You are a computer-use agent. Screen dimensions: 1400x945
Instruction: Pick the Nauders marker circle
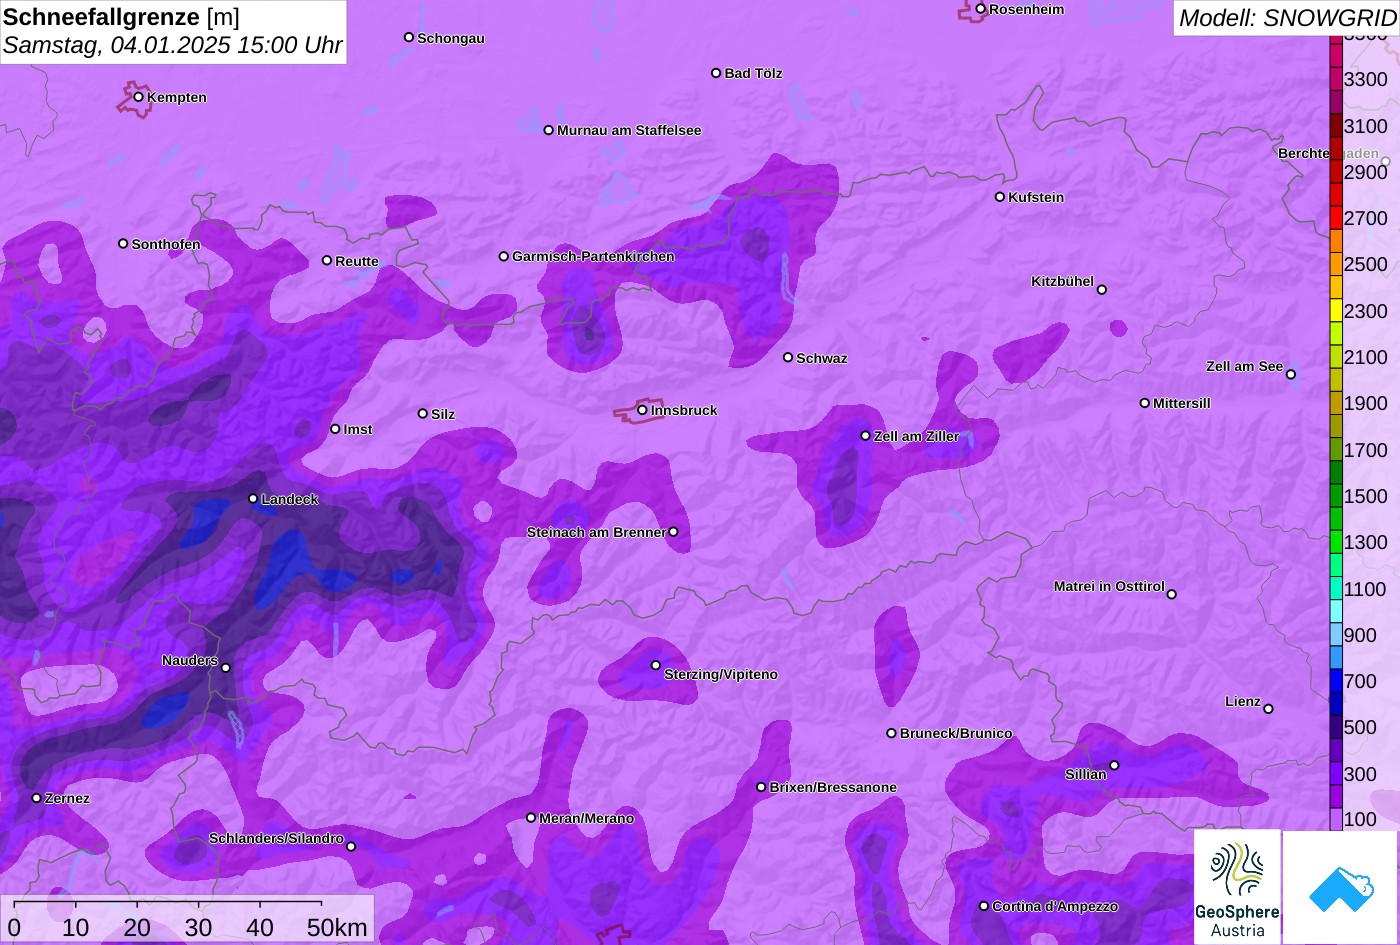225,668
